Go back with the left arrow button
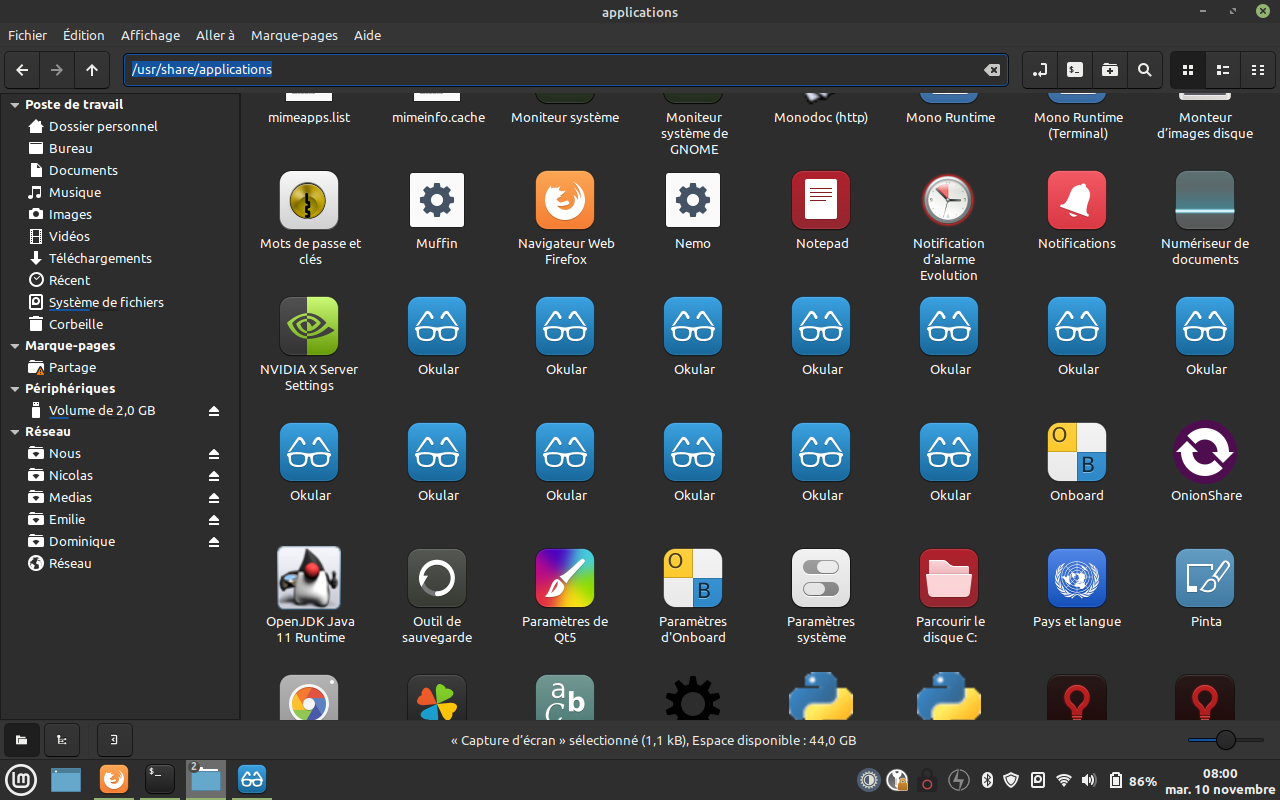The width and height of the screenshot is (1280, 800). point(22,70)
